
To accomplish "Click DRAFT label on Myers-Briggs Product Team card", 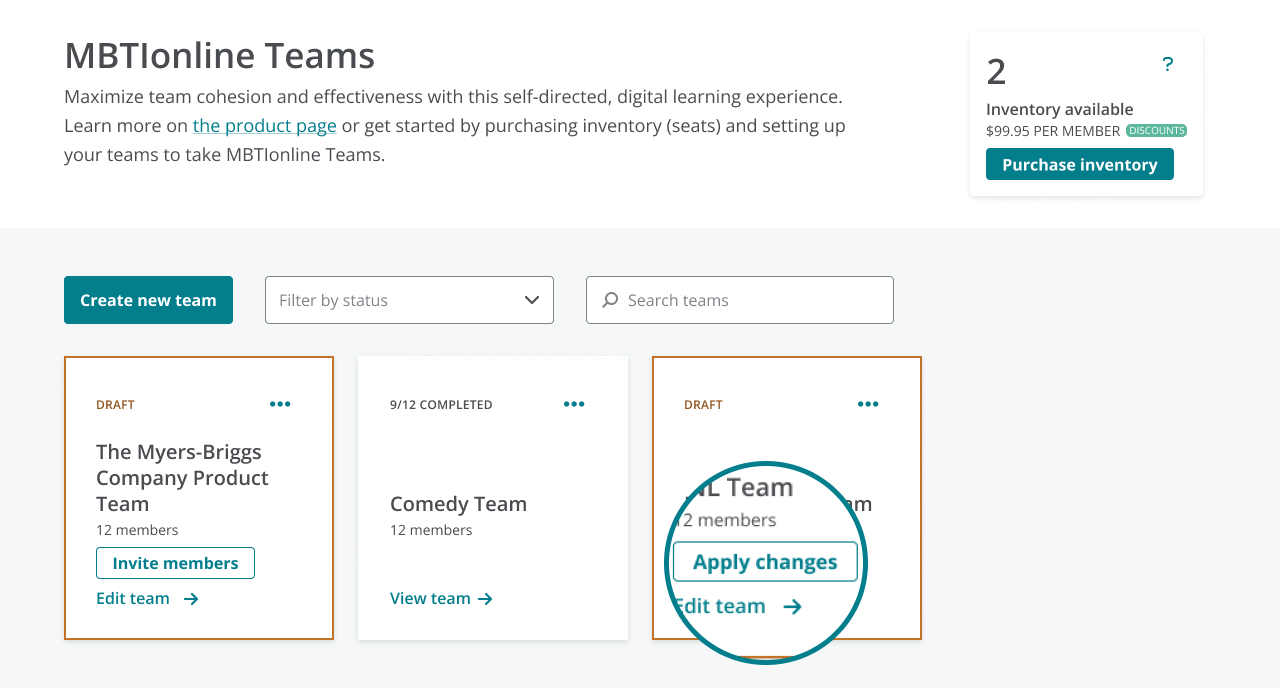I will point(115,405).
